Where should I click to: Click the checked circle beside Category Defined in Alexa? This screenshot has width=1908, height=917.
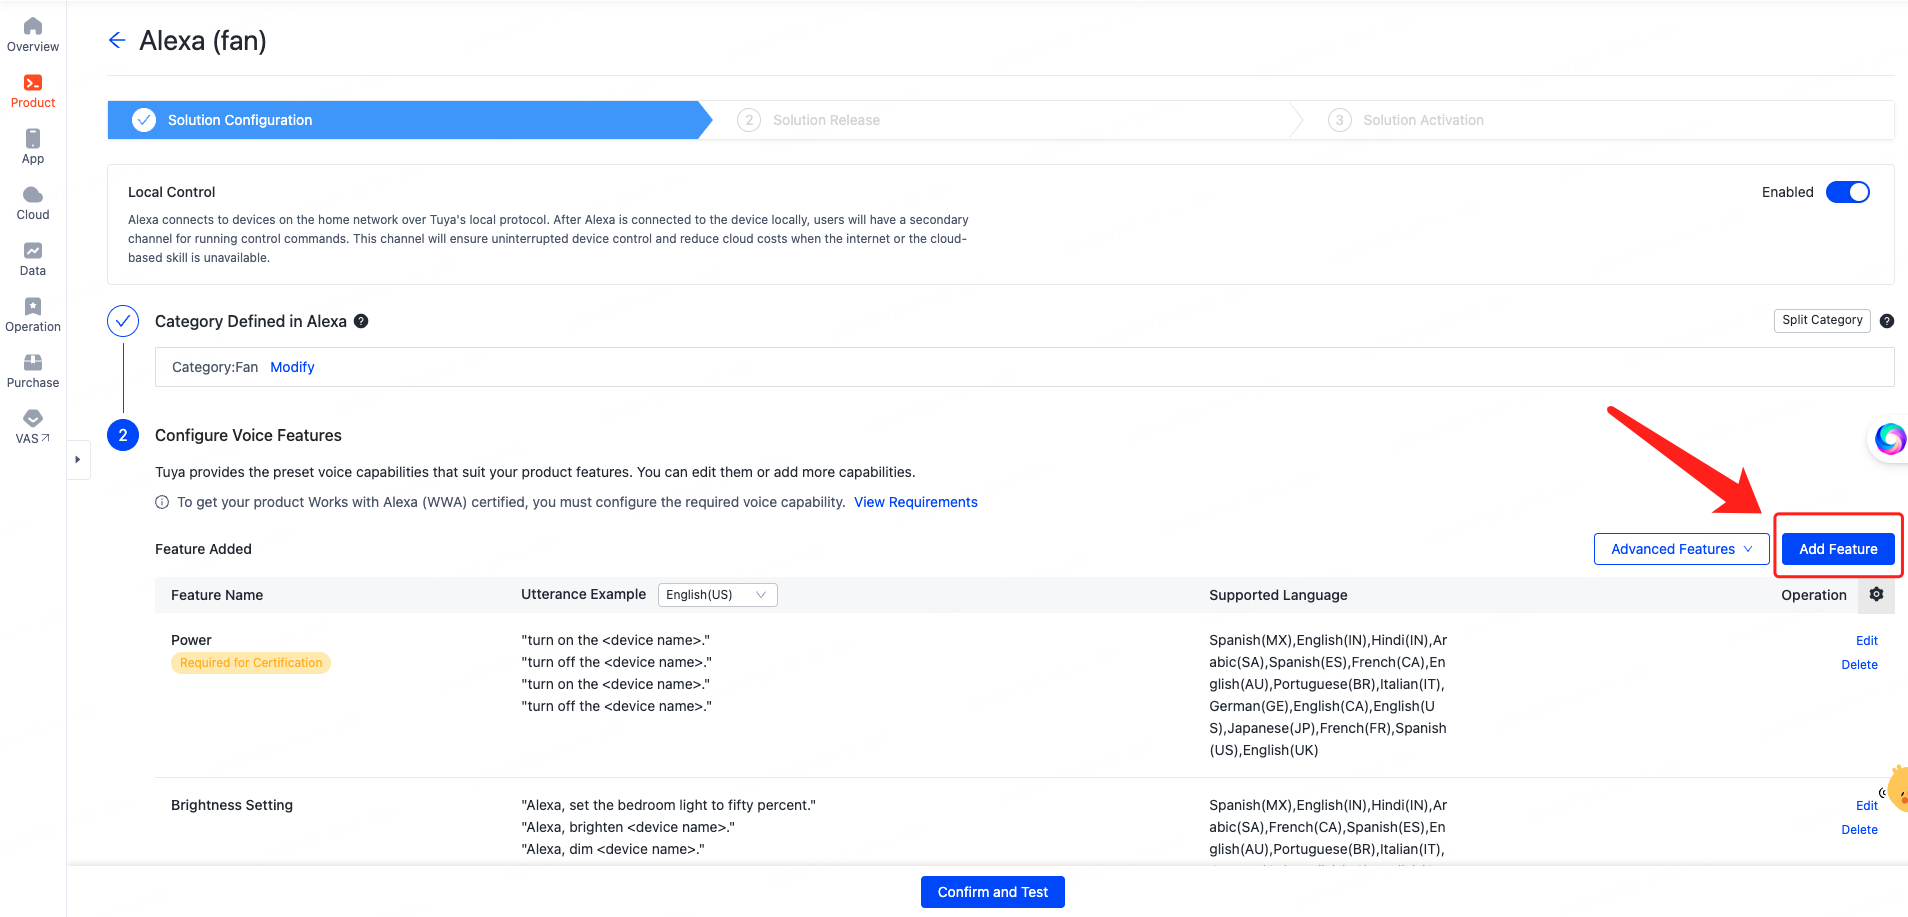(123, 321)
